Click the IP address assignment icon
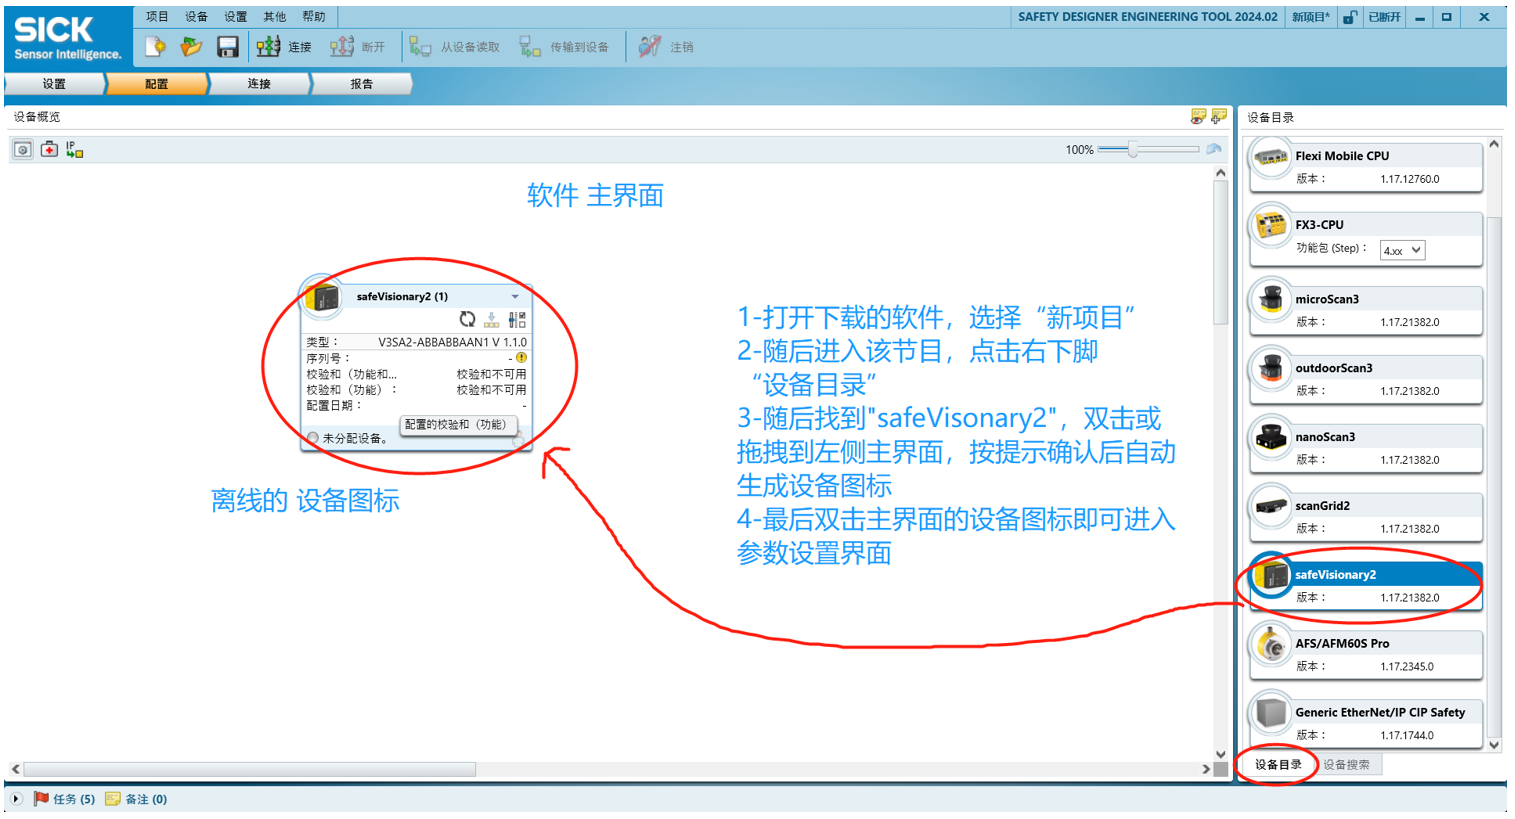This screenshot has width=1515, height=819. coord(75,150)
